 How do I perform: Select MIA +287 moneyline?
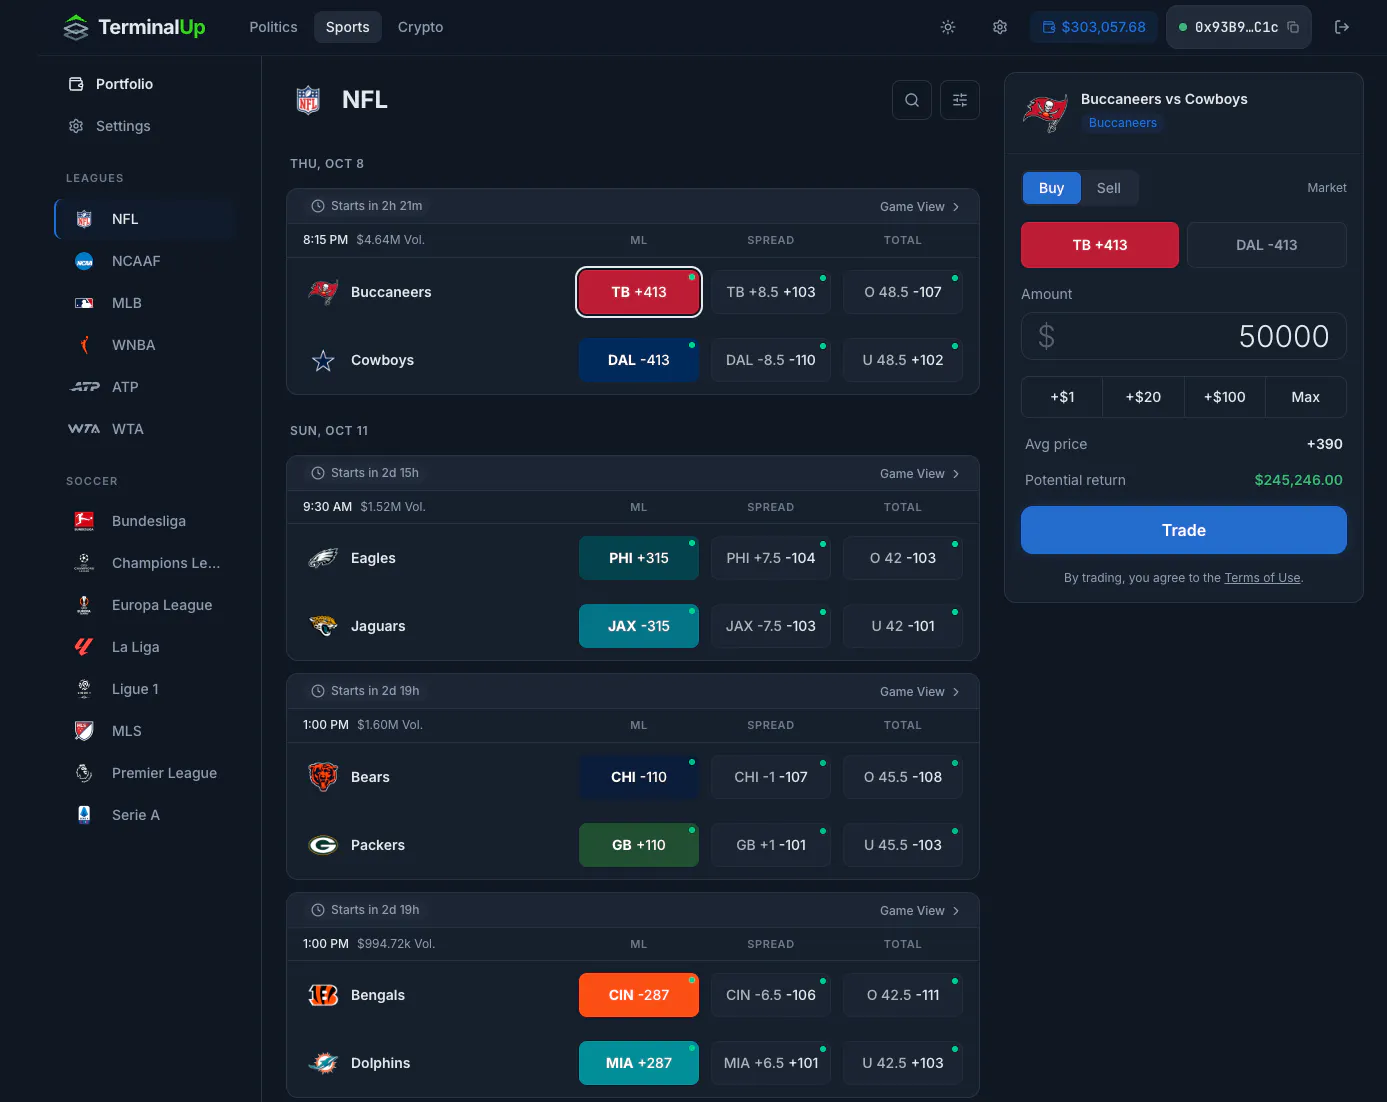pyautogui.click(x=639, y=1063)
